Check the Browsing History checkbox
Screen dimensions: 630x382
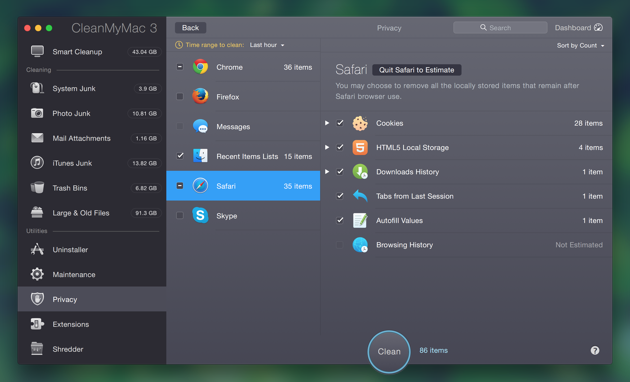(340, 245)
